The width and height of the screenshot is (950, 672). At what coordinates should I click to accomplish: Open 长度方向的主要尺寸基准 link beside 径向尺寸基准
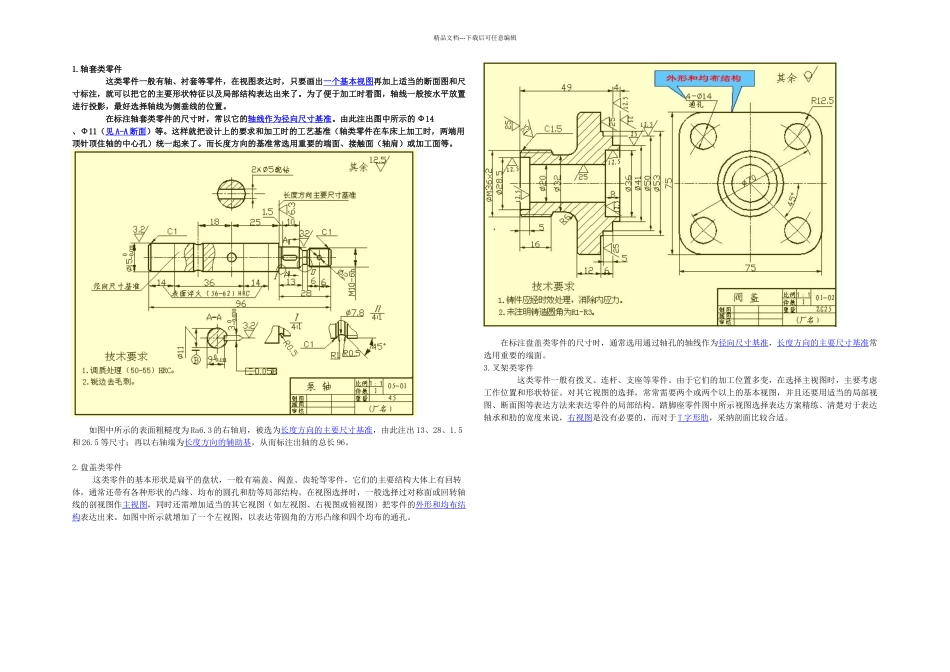[823, 343]
